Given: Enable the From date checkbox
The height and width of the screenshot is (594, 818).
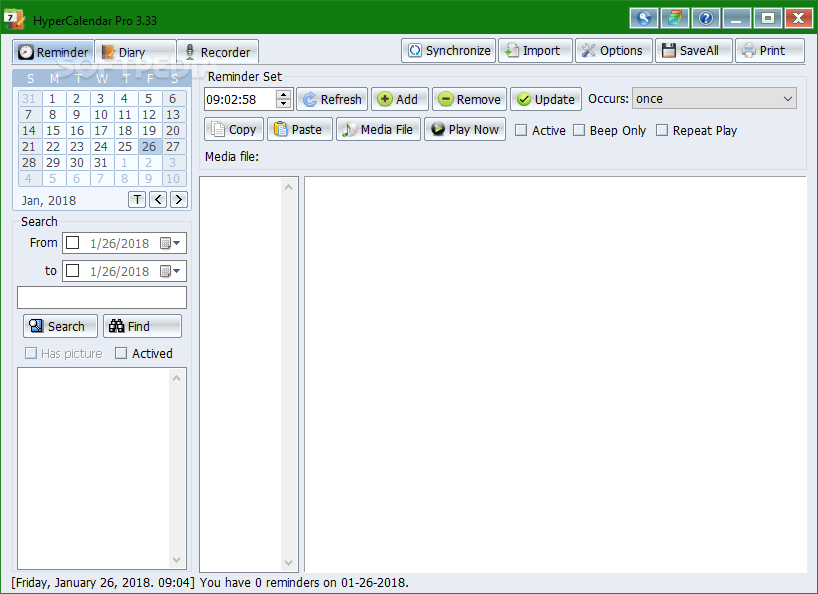Looking at the screenshot, I should (73, 243).
